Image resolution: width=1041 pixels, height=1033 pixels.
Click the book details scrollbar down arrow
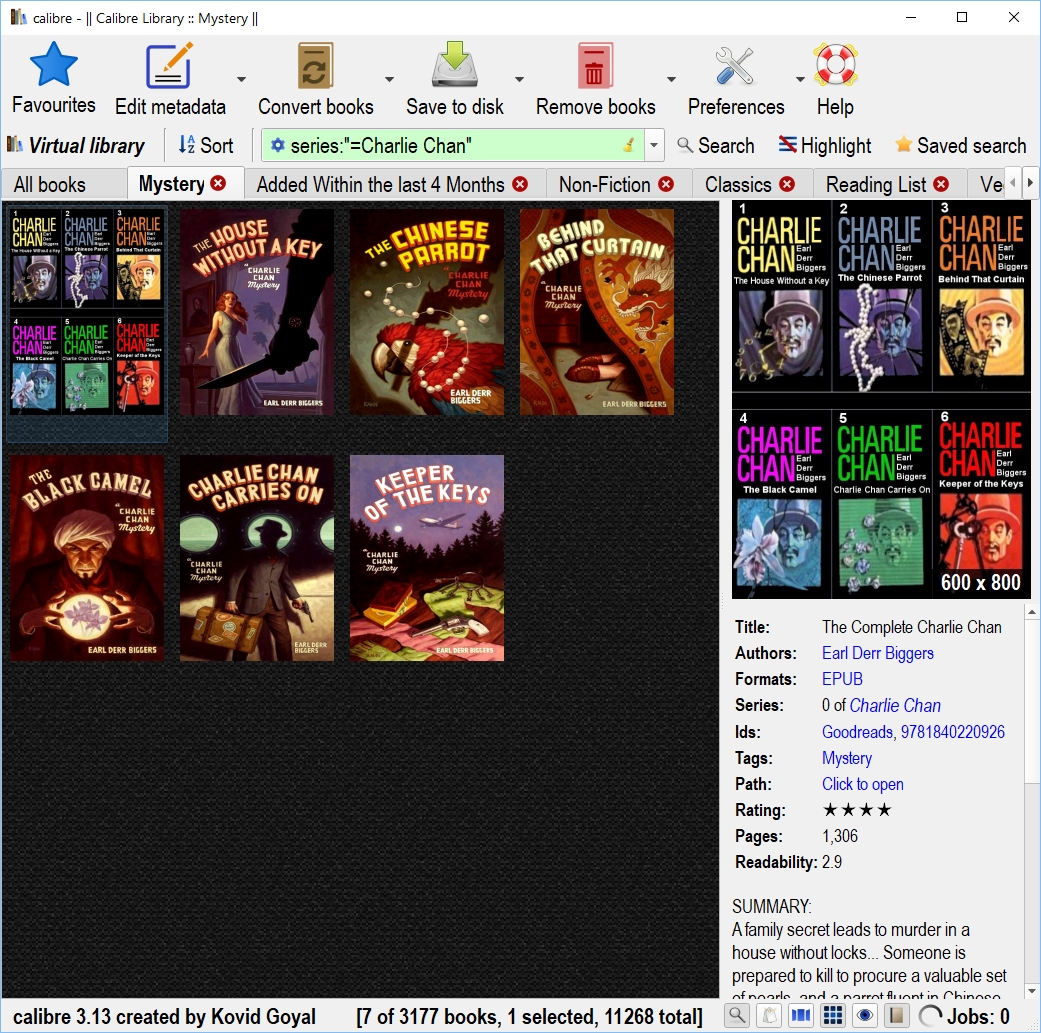[1032, 991]
